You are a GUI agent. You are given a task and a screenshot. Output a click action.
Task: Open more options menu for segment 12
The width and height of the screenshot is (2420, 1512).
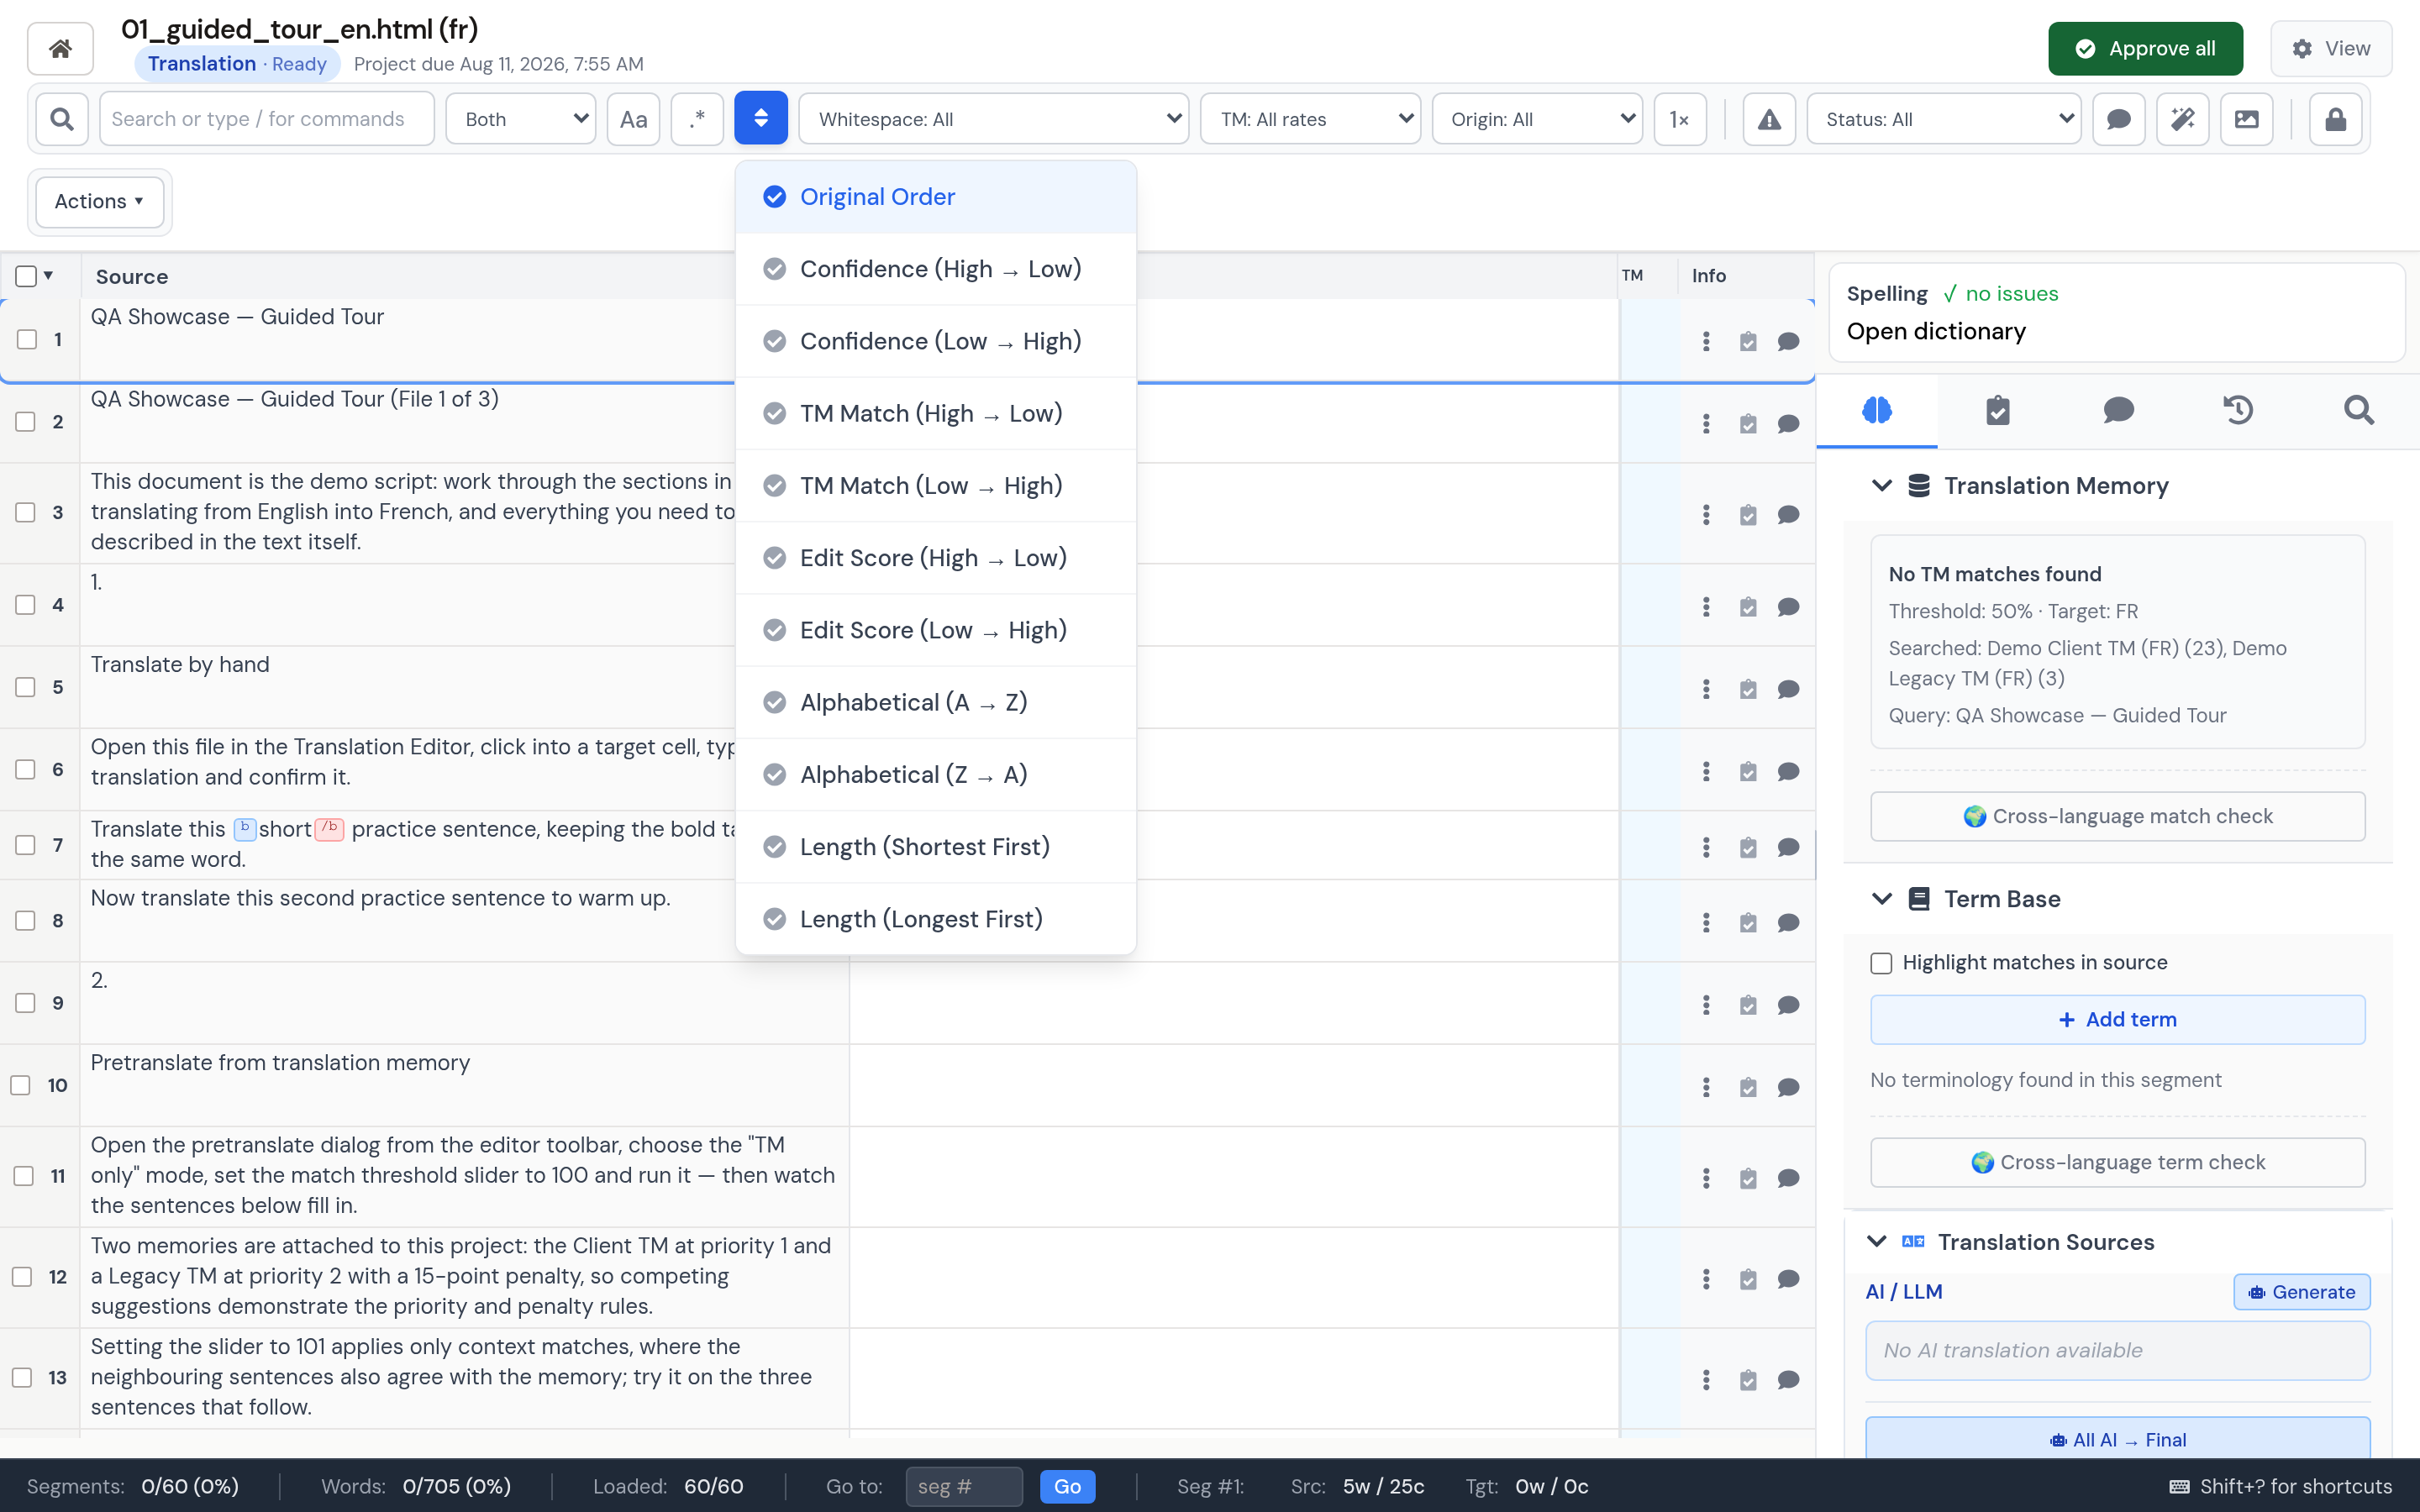1706,1279
